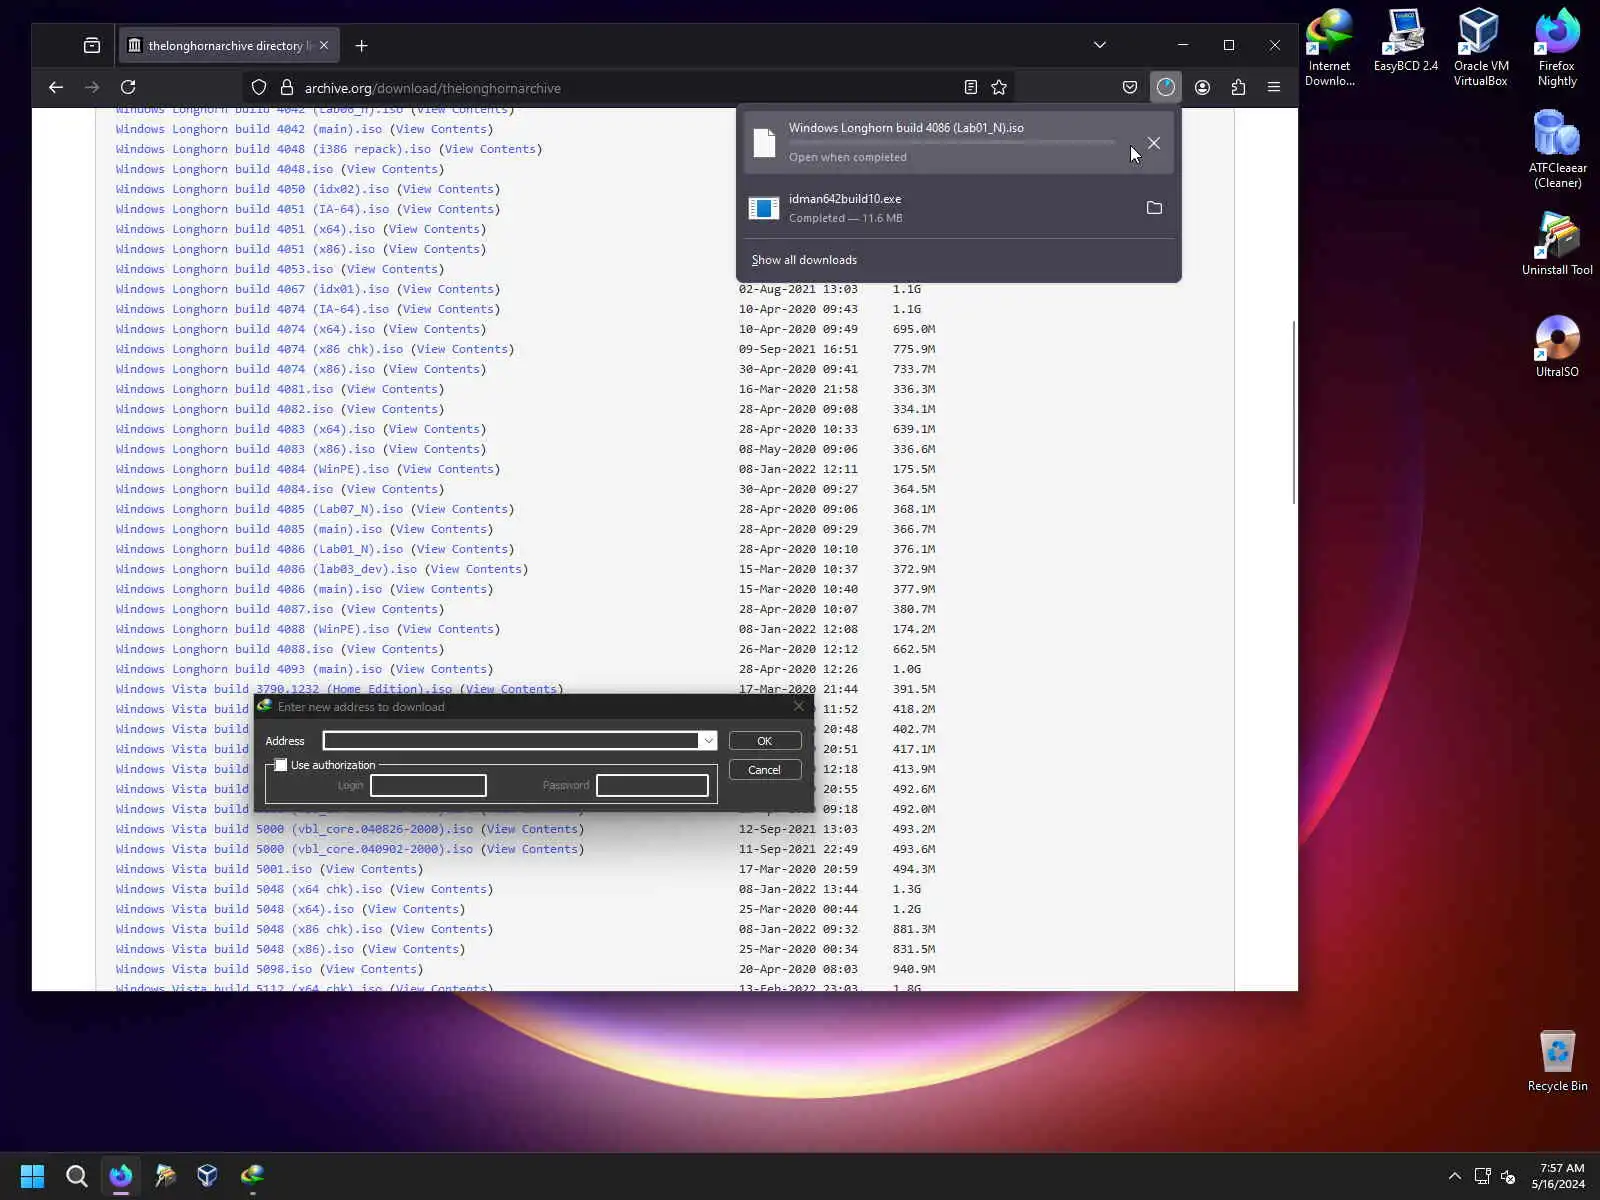Close the Enter new address to download dialog
The height and width of the screenshot is (1200, 1600).
[798, 706]
